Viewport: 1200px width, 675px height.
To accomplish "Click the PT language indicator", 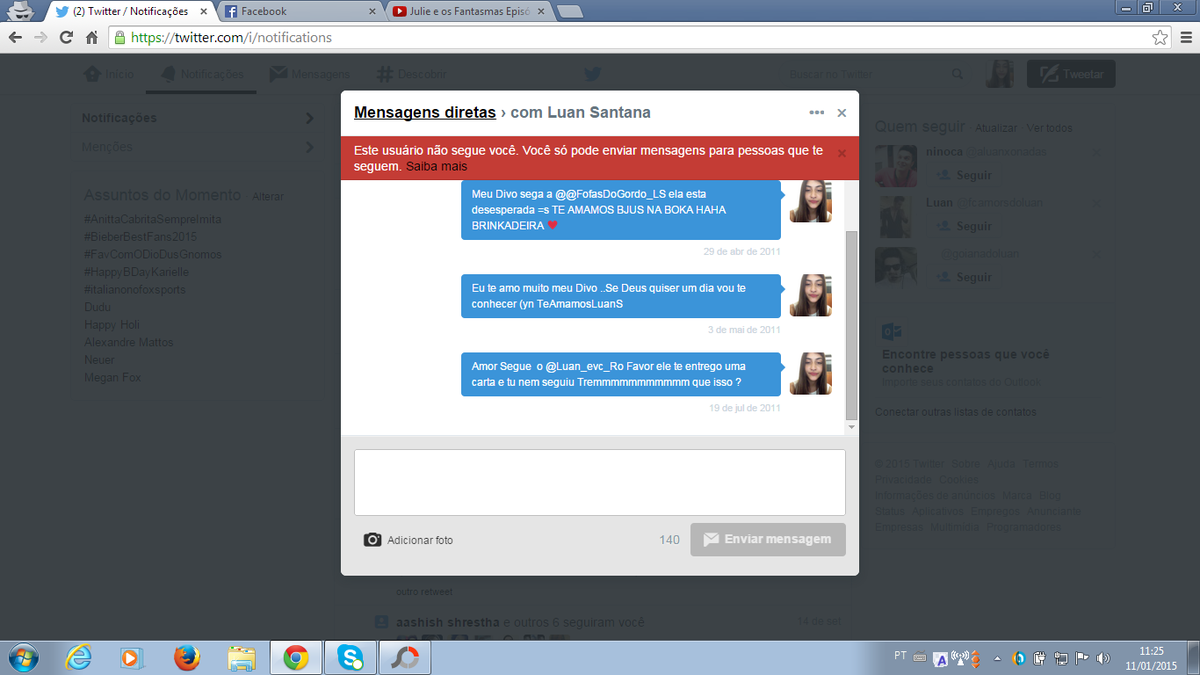I will 900,656.
